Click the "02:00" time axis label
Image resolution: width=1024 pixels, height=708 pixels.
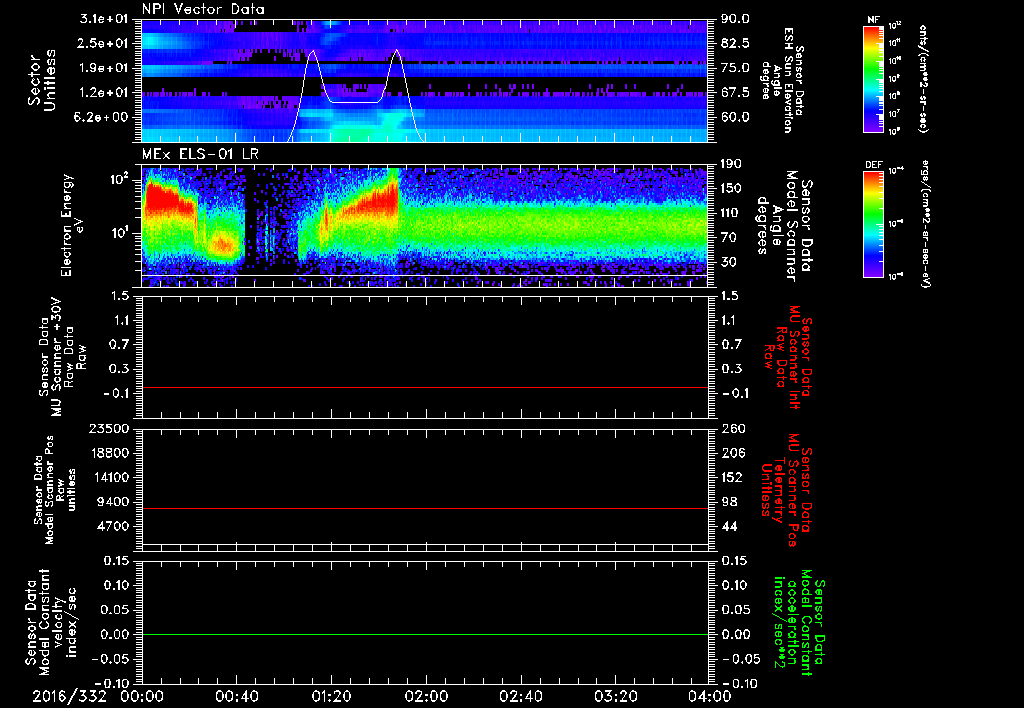pos(426,696)
